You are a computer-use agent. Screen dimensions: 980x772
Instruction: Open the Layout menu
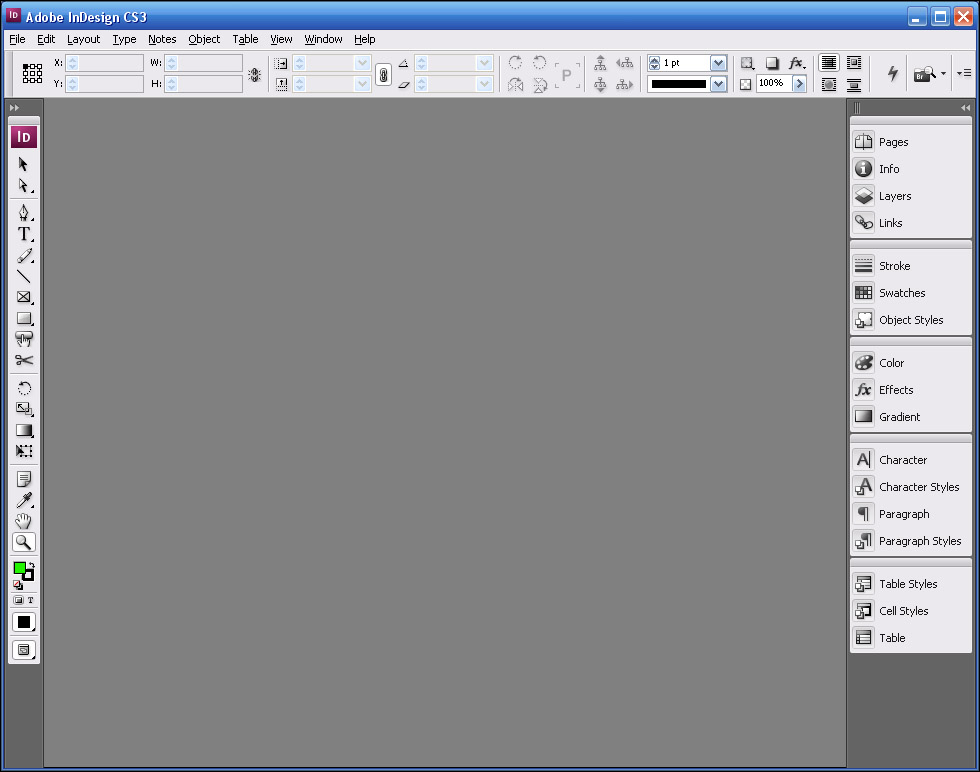(x=83, y=39)
